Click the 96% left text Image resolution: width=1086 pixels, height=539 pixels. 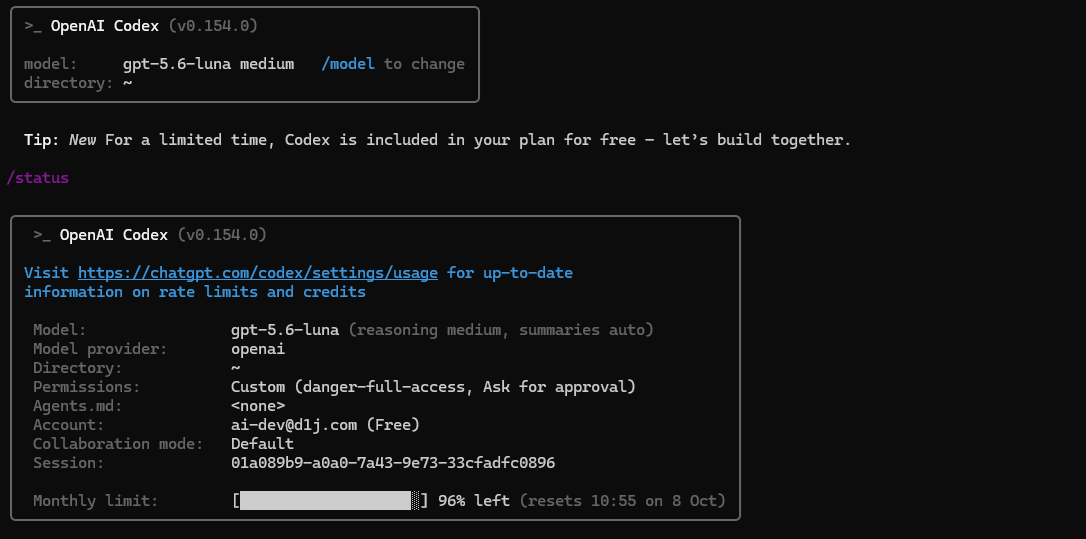pos(474,500)
